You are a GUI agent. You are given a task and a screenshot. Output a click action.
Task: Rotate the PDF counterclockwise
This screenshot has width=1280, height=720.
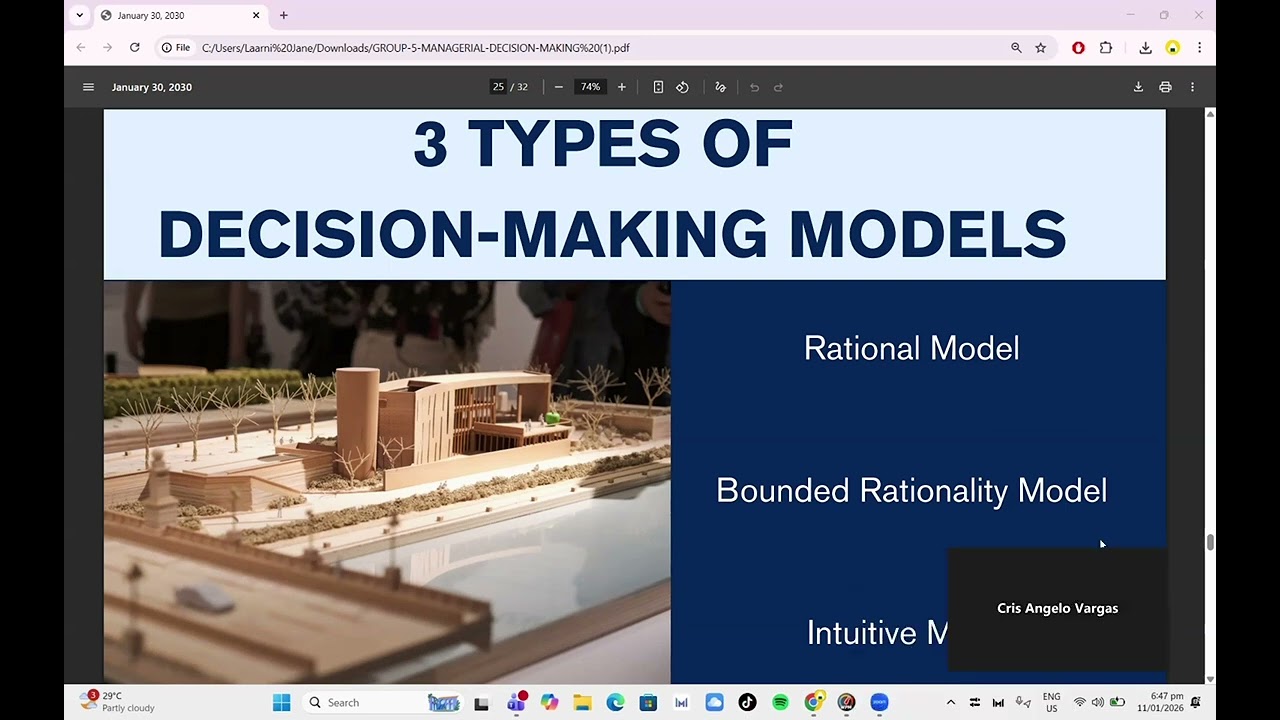(682, 87)
